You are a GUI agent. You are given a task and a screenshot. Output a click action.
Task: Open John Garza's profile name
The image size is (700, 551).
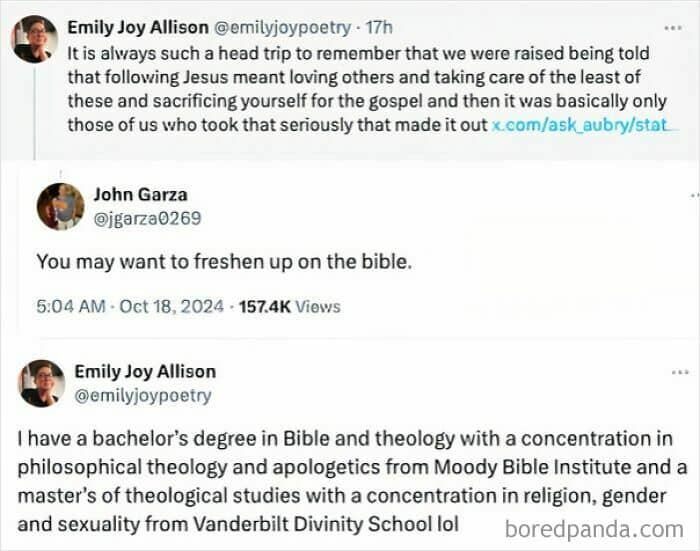140,194
